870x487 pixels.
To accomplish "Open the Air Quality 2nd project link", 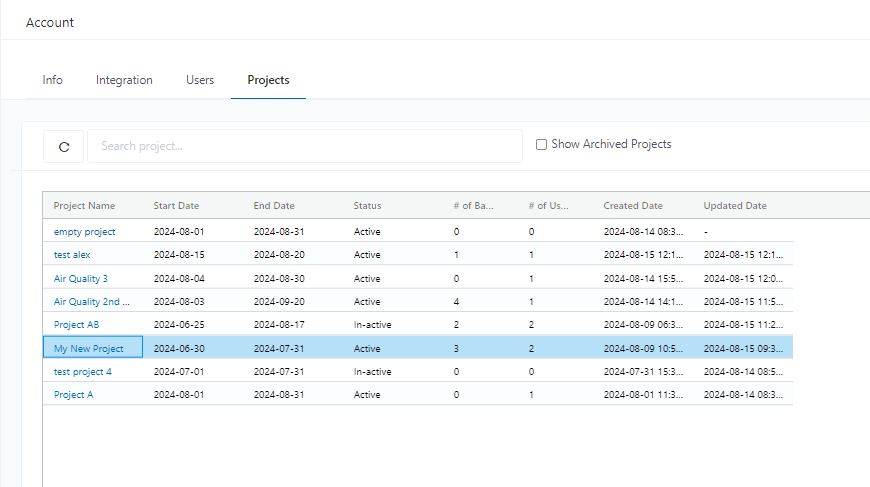I will pos(92,302).
